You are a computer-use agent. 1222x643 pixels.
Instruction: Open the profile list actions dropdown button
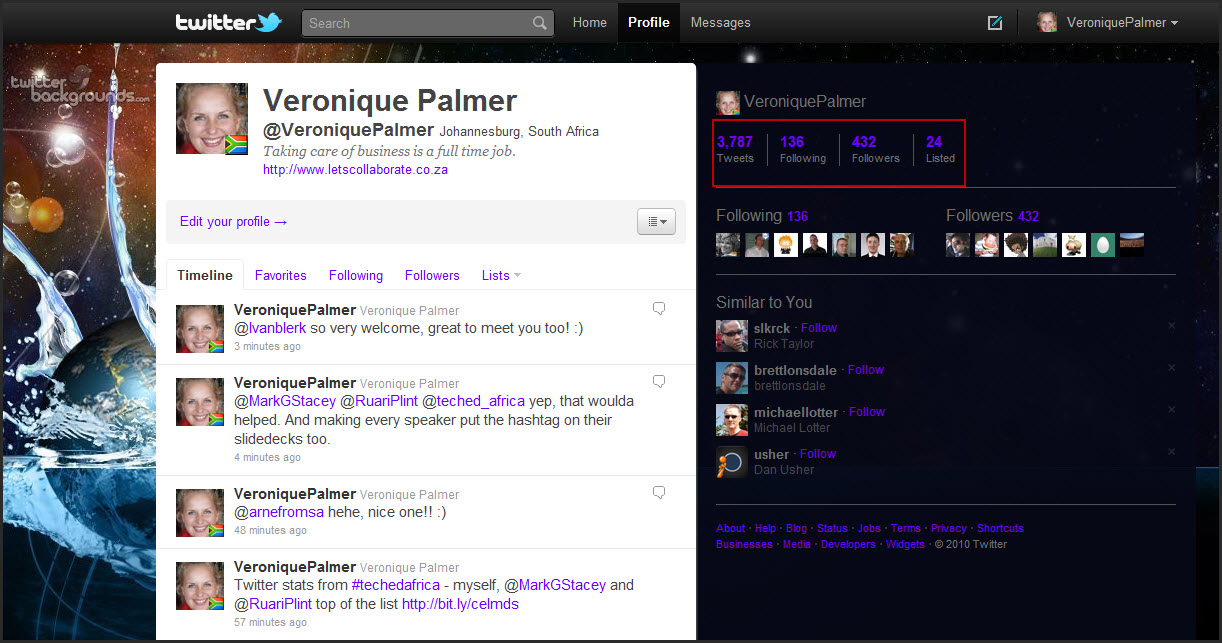[656, 221]
